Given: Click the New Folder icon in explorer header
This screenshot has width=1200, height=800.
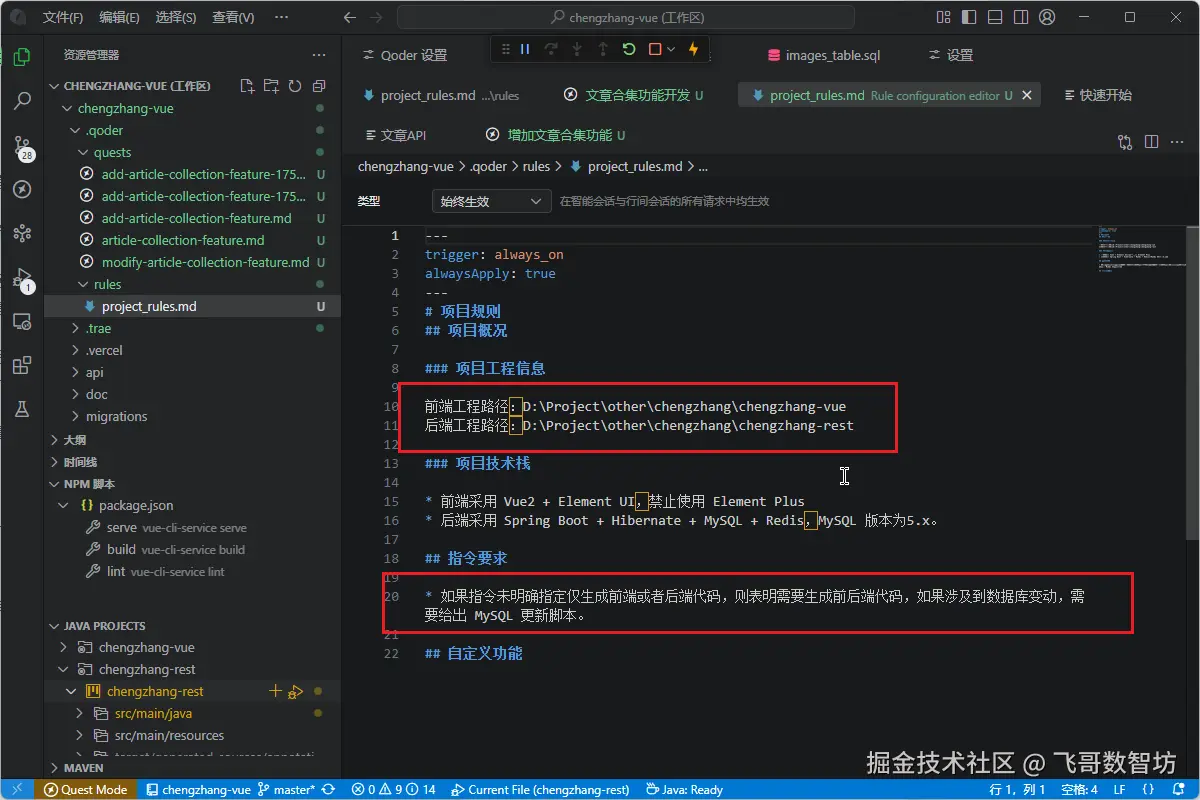Looking at the screenshot, I should point(271,86).
